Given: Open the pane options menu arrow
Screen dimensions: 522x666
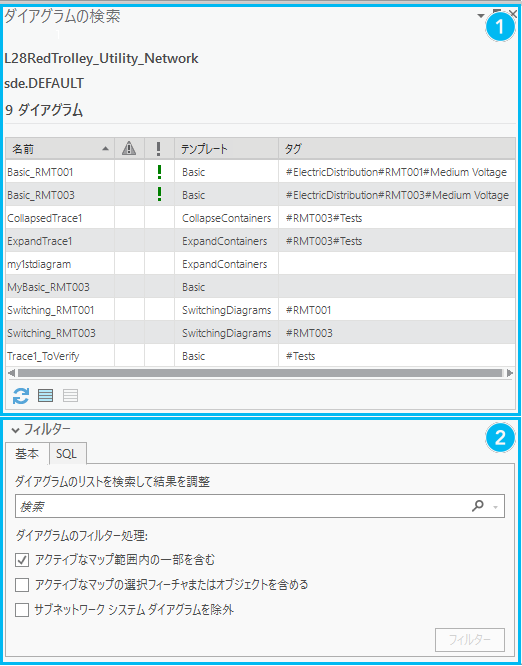Looking at the screenshot, I should pos(481,16).
